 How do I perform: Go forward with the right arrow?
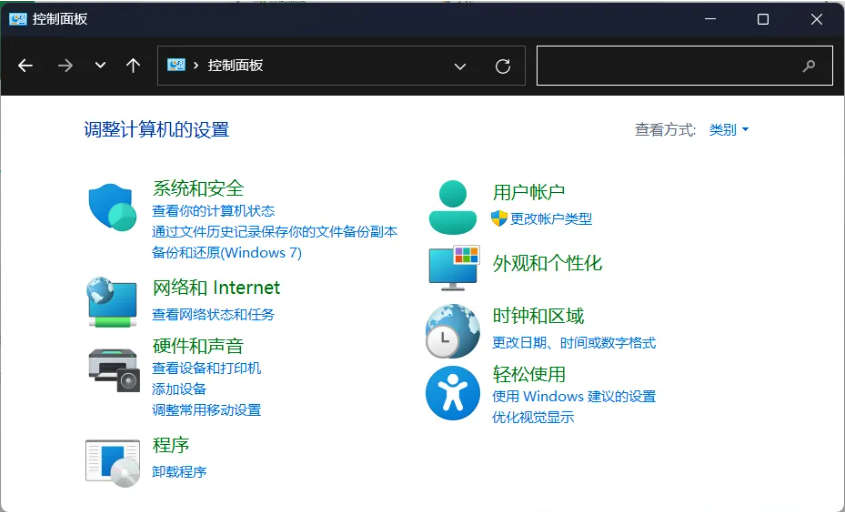coord(65,66)
